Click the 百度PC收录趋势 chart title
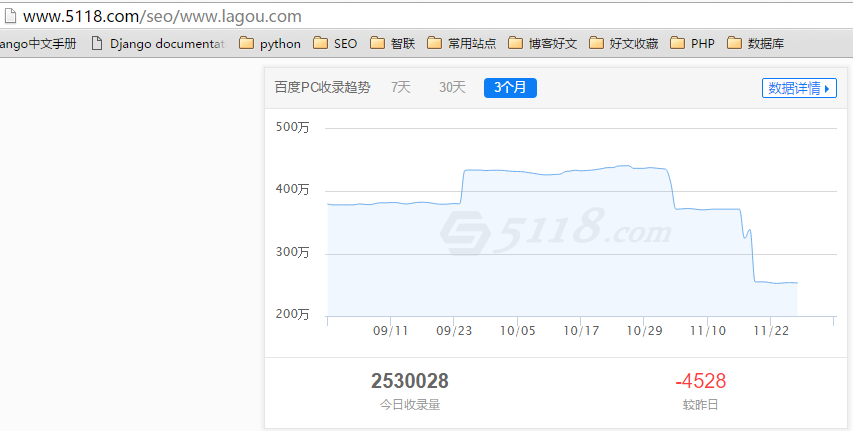Screen dimensions: 853x431 point(322,88)
